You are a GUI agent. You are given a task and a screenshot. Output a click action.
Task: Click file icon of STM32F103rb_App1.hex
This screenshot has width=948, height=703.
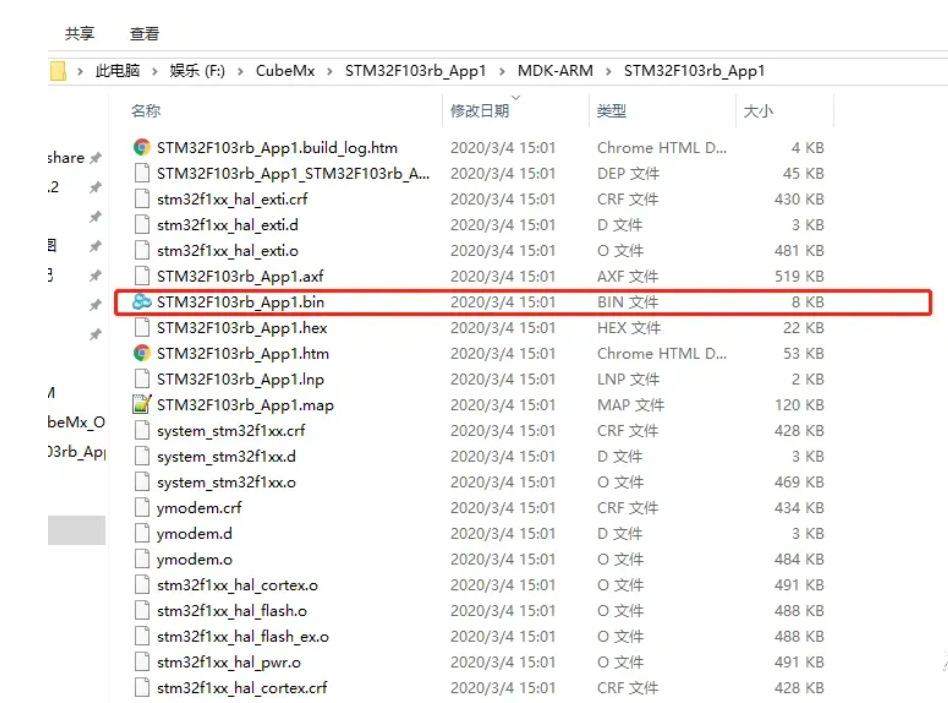coord(141,328)
